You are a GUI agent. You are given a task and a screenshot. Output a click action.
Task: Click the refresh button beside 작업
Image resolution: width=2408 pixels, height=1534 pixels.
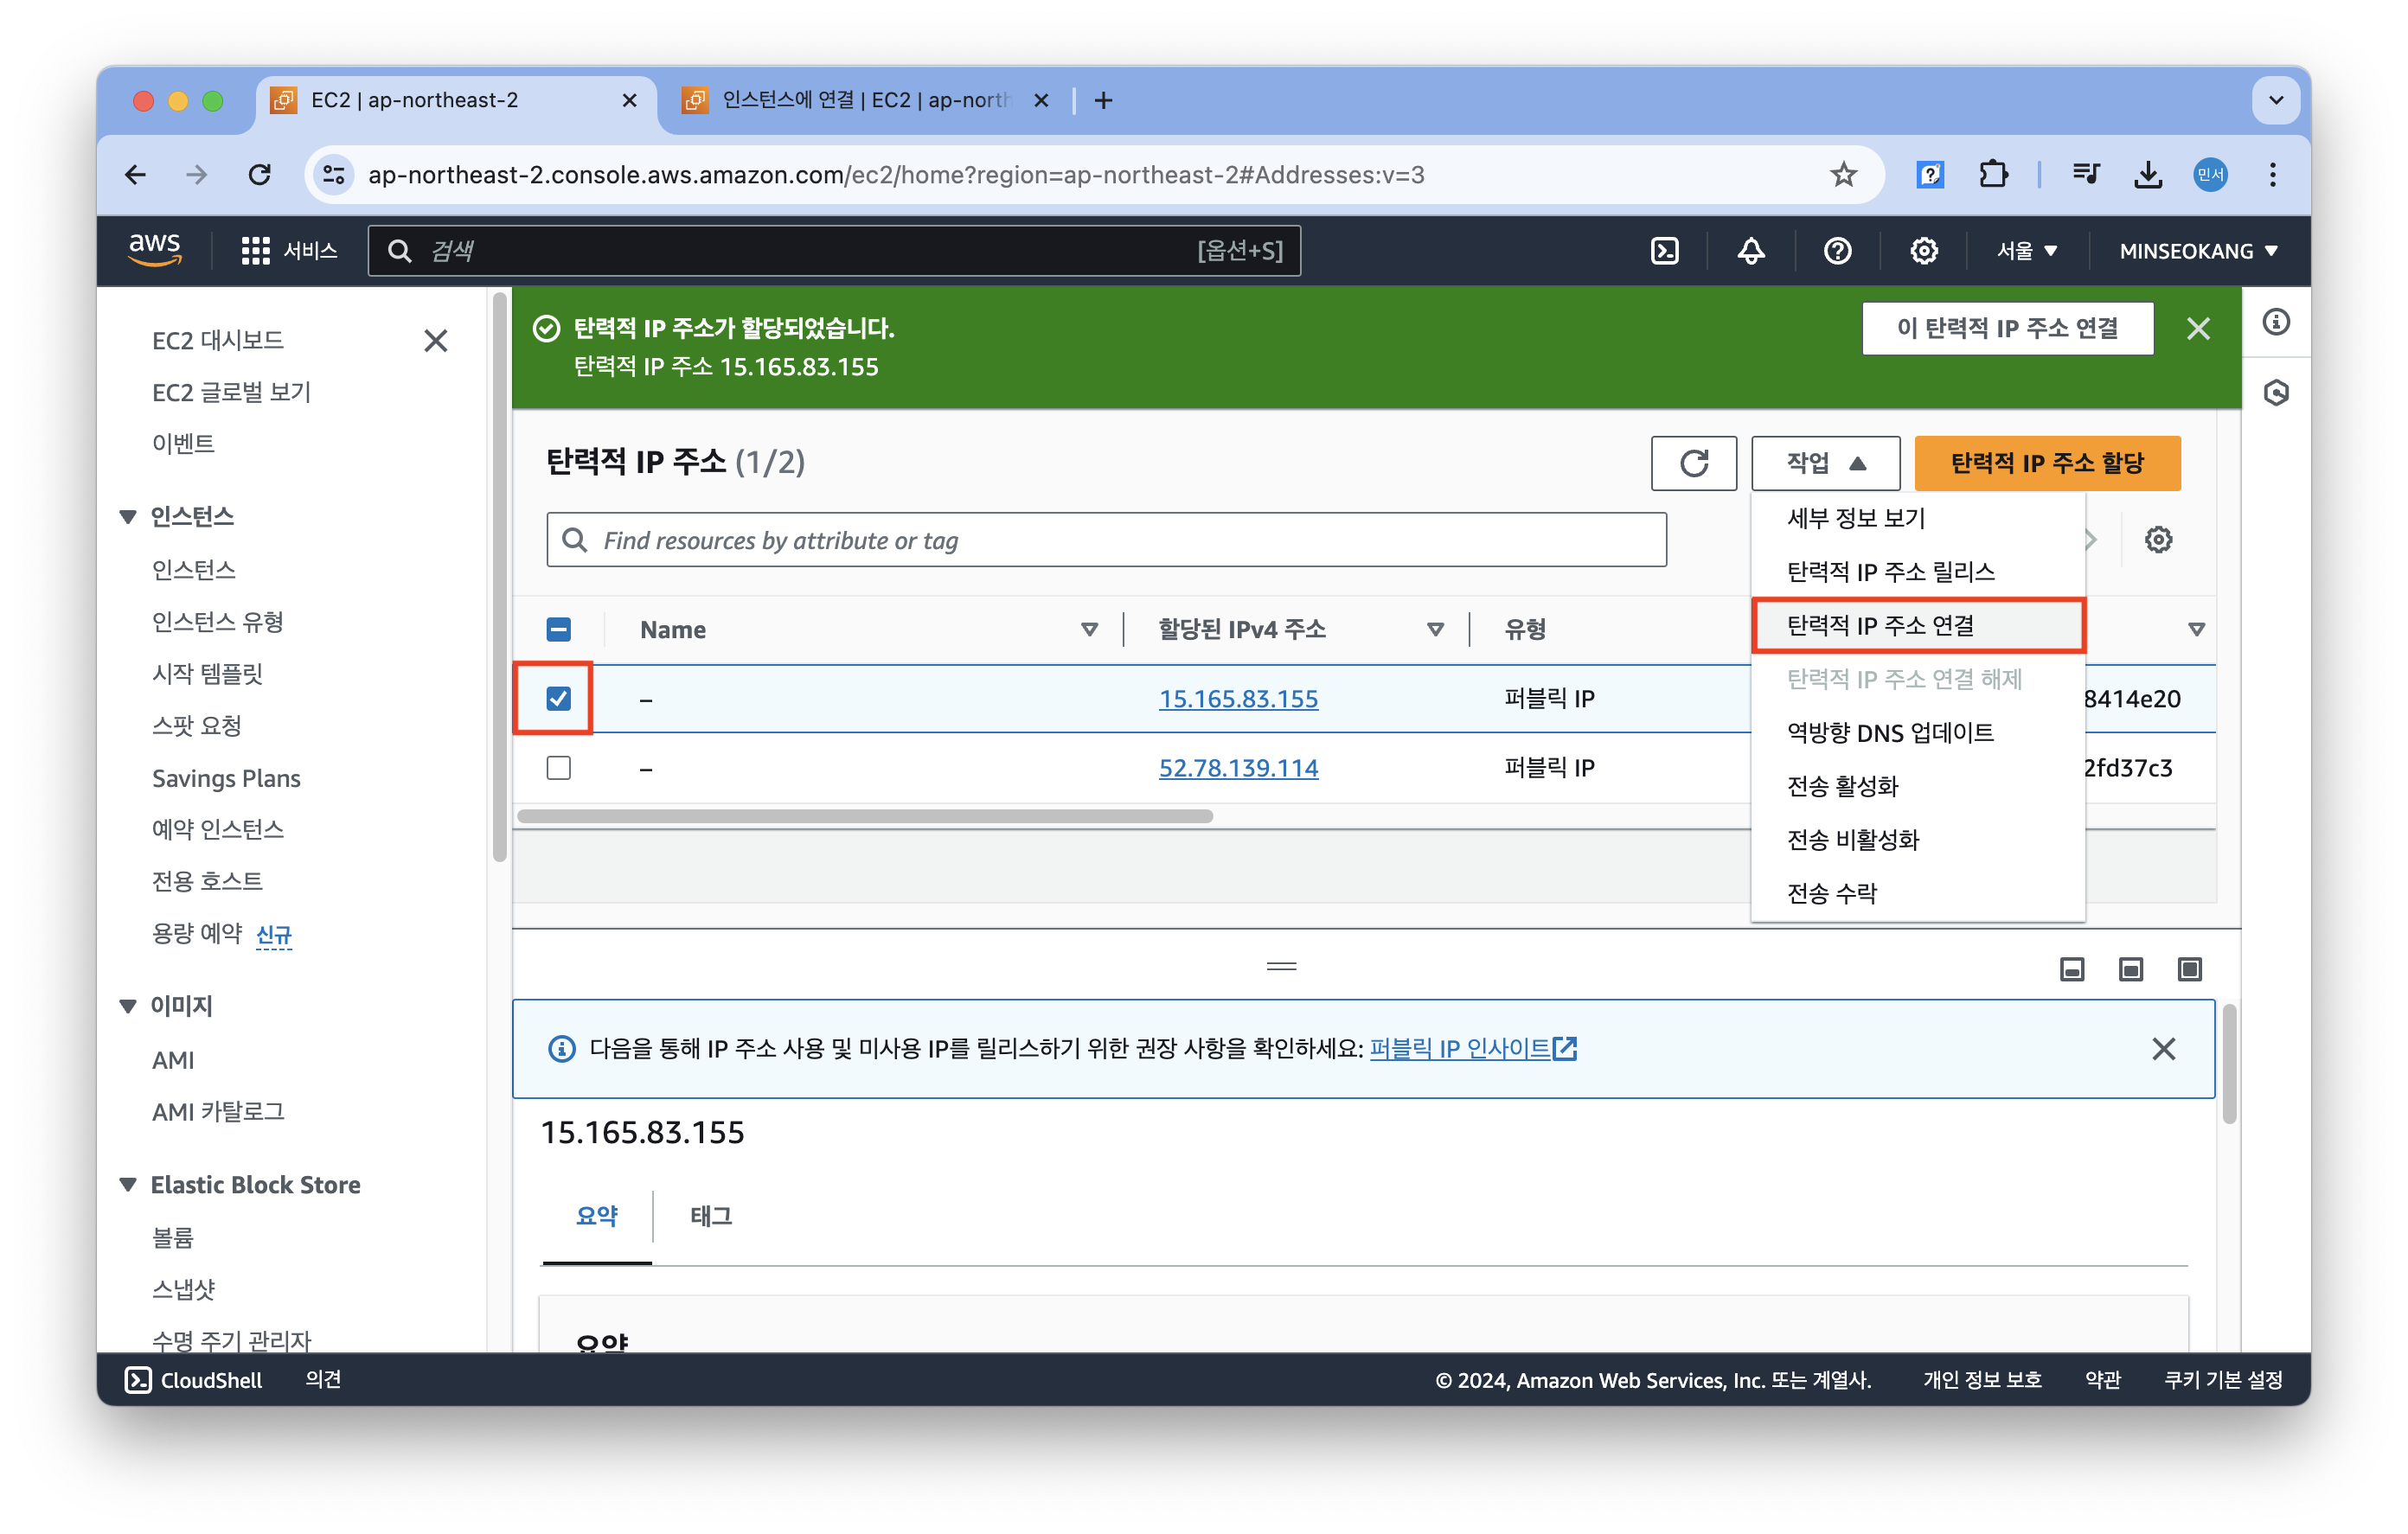pyautogui.click(x=1693, y=463)
